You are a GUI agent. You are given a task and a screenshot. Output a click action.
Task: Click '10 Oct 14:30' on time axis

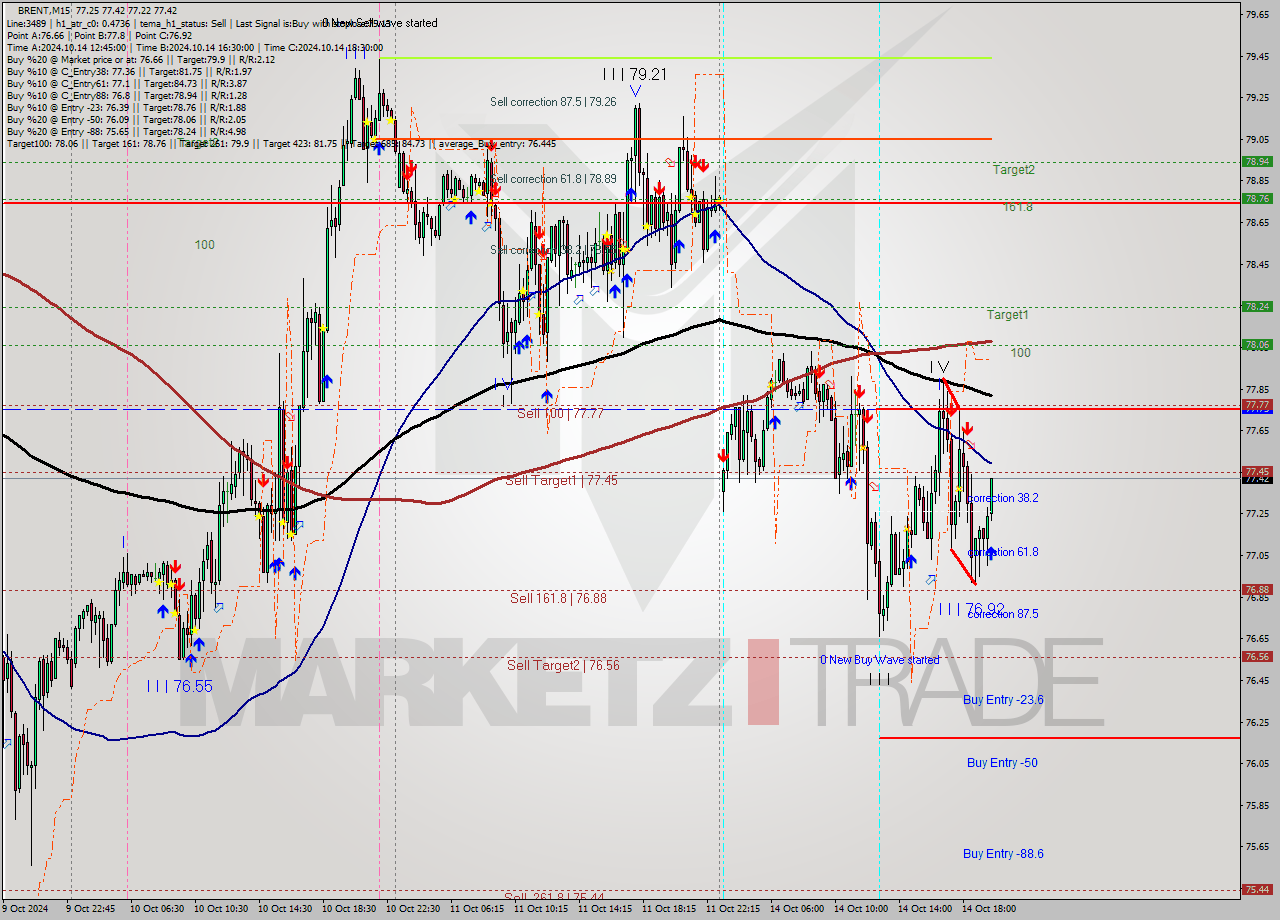tap(283, 909)
